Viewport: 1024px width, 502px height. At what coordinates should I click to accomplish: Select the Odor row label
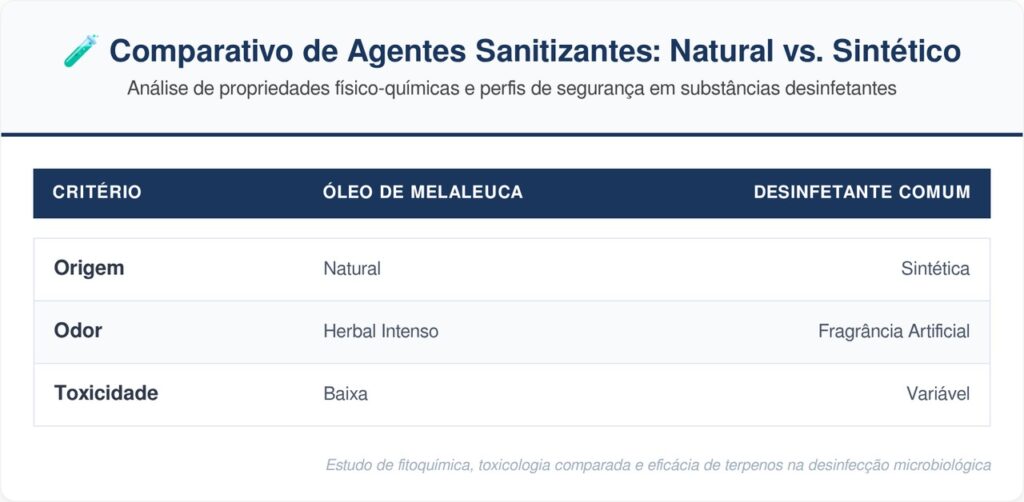pyautogui.click(x=78, y=330)
